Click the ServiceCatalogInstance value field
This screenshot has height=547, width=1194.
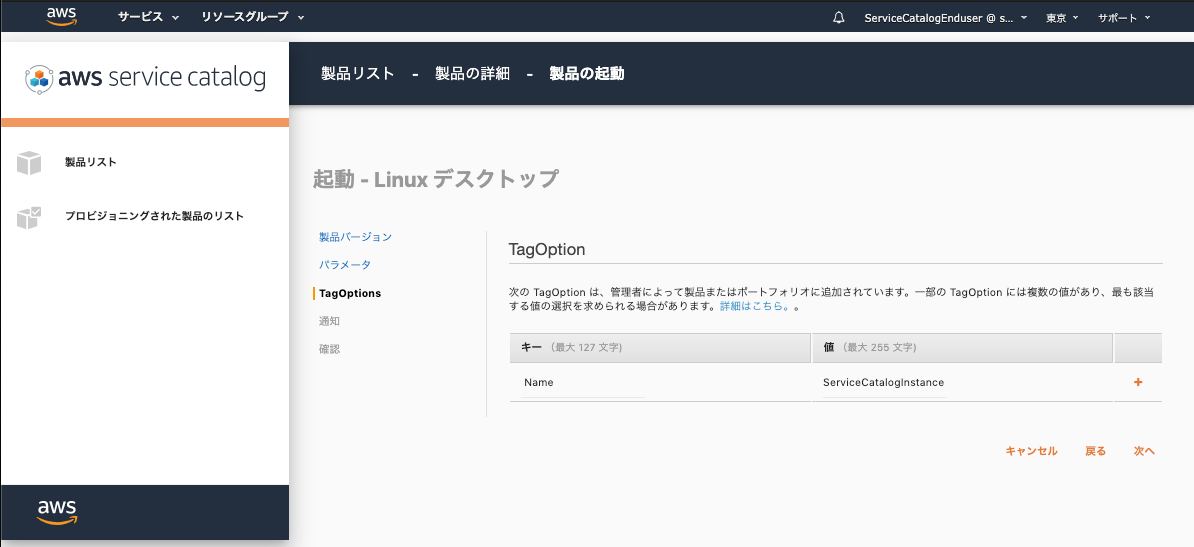click(884, 383)
